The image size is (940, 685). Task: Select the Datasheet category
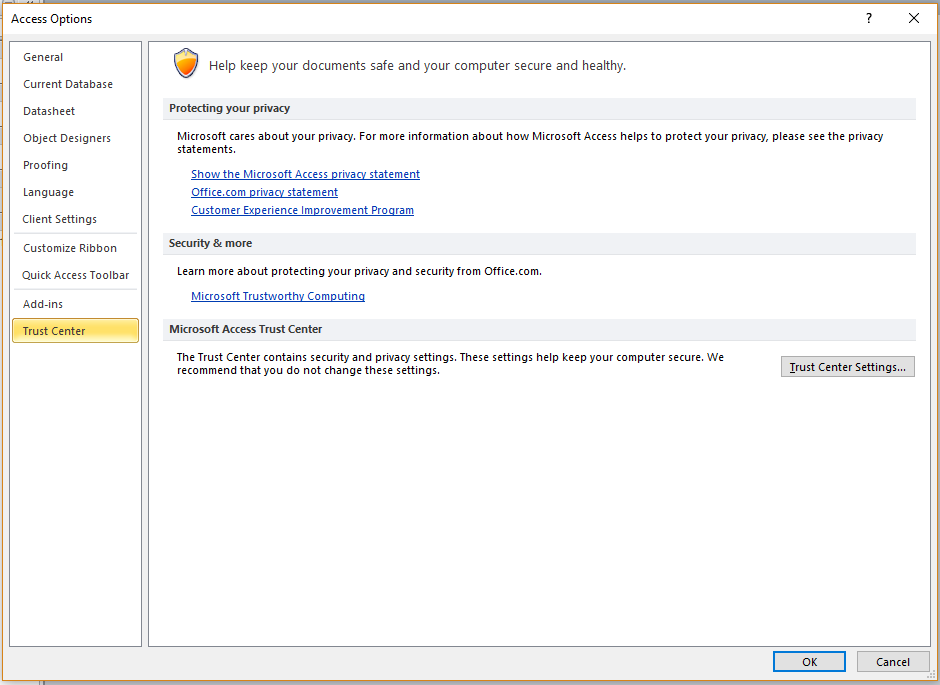point(49,111)
